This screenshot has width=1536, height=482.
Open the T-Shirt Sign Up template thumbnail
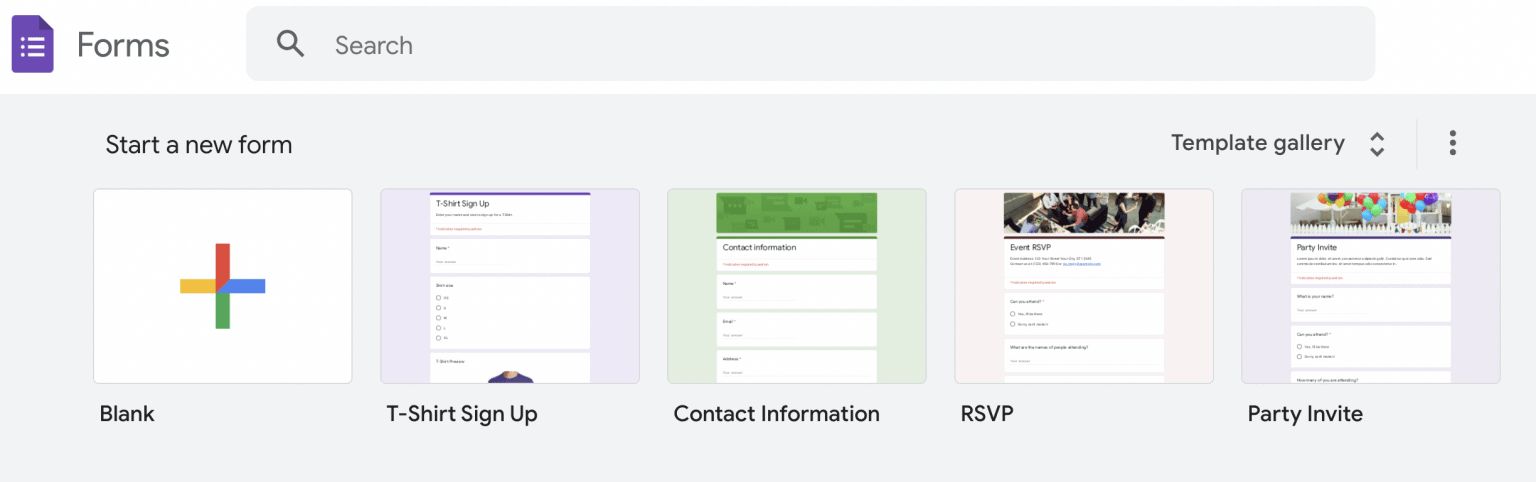point(510,286)
